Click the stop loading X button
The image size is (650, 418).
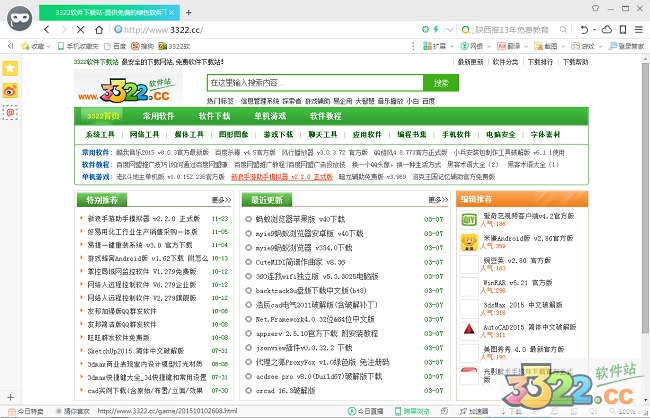click(78, 30)
